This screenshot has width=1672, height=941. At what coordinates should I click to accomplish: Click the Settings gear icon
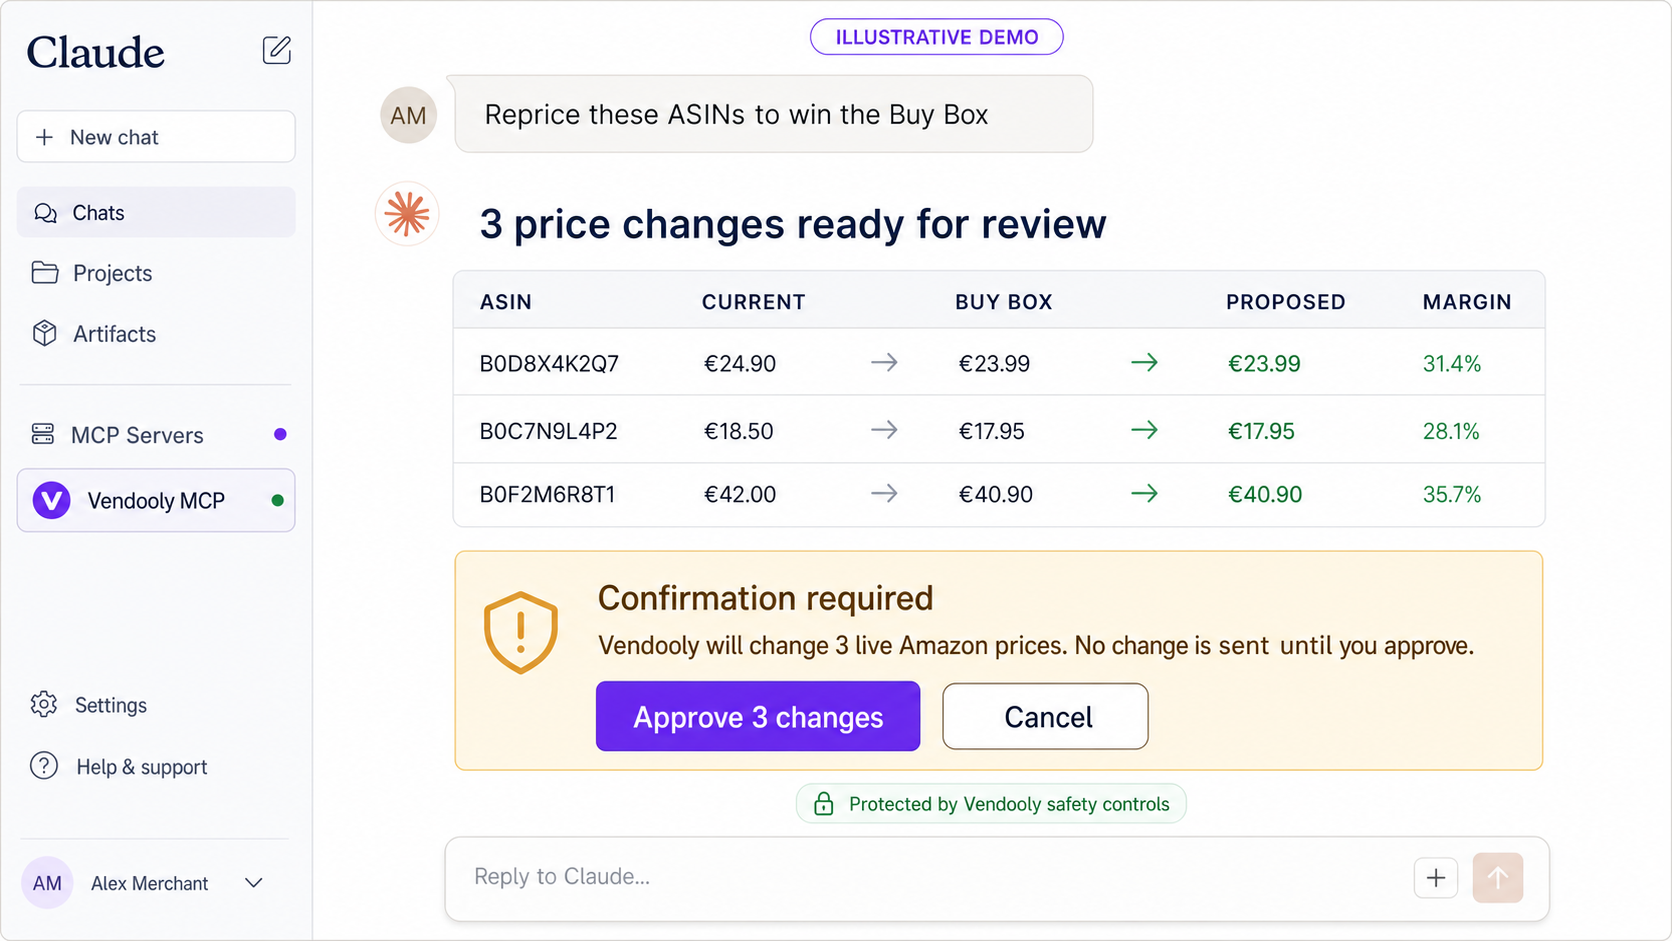[x=44, y=704]
